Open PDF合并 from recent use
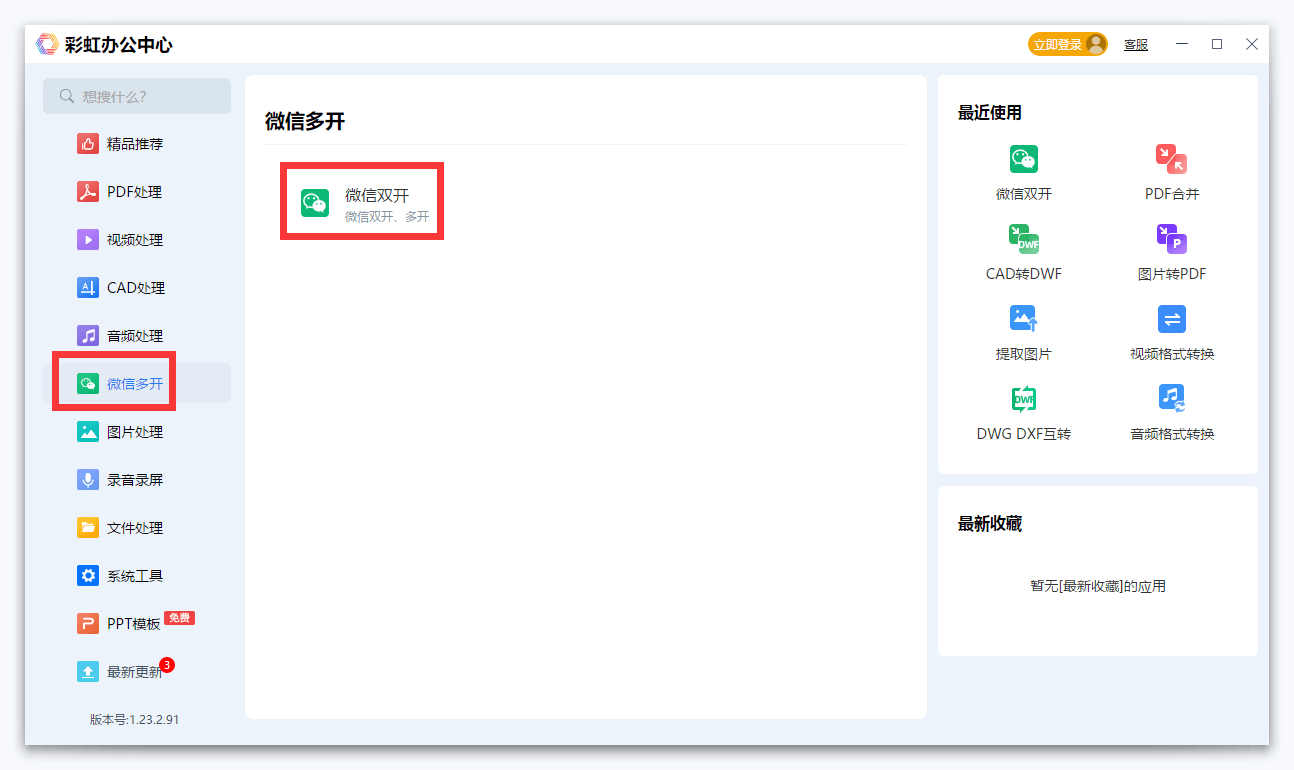Viewport: 1294px width, 770px height. [1170, 170]
